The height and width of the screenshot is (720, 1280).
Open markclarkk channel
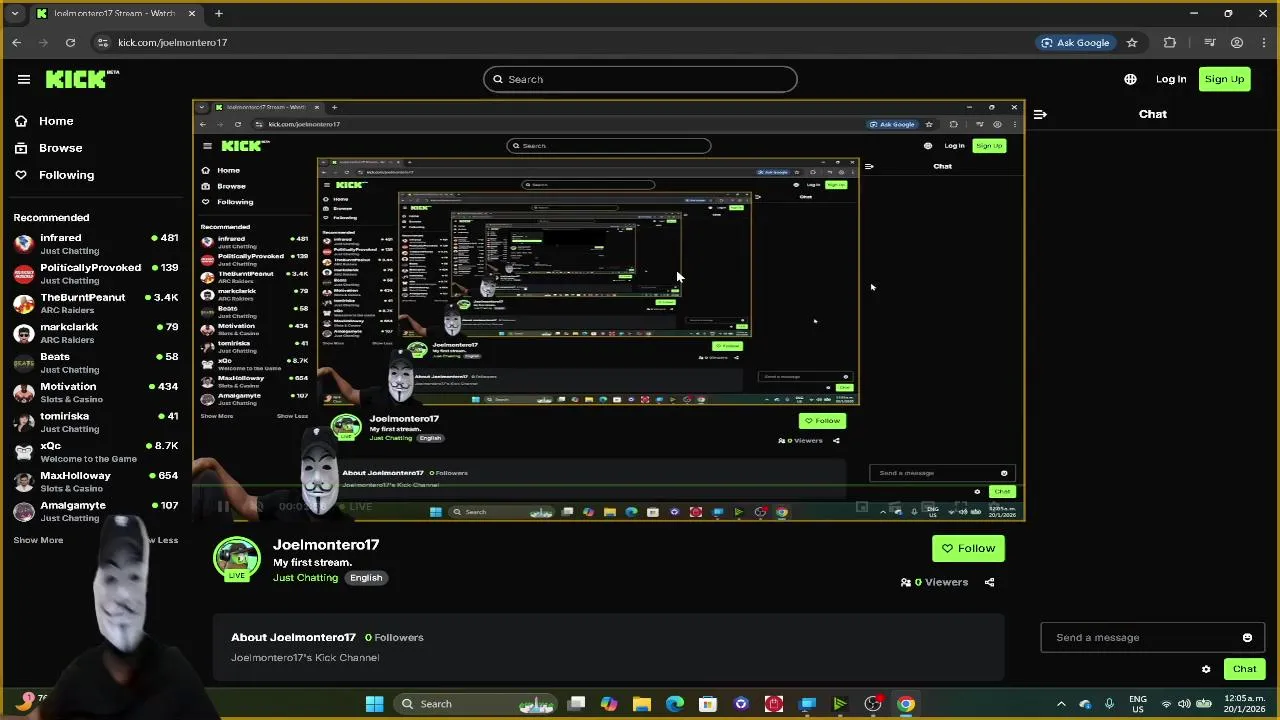point(95,333)
